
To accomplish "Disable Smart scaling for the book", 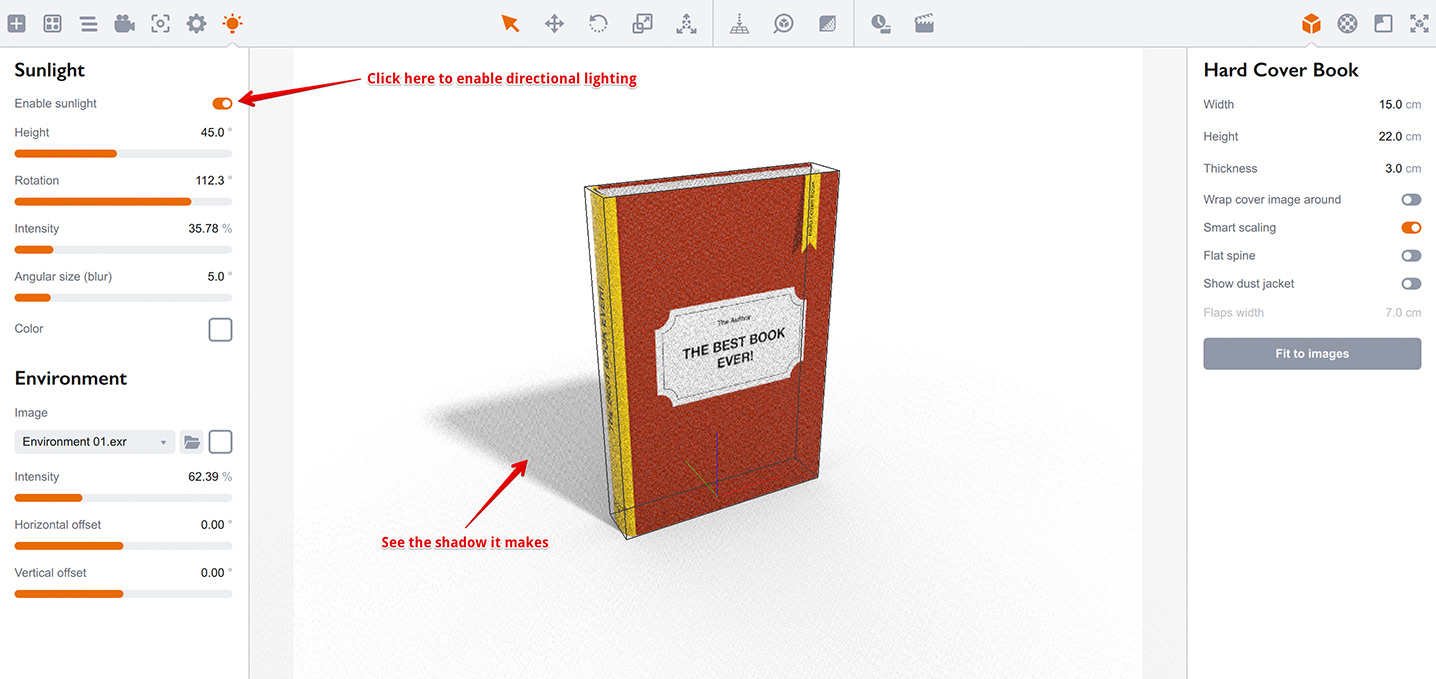I will 1411,227.
